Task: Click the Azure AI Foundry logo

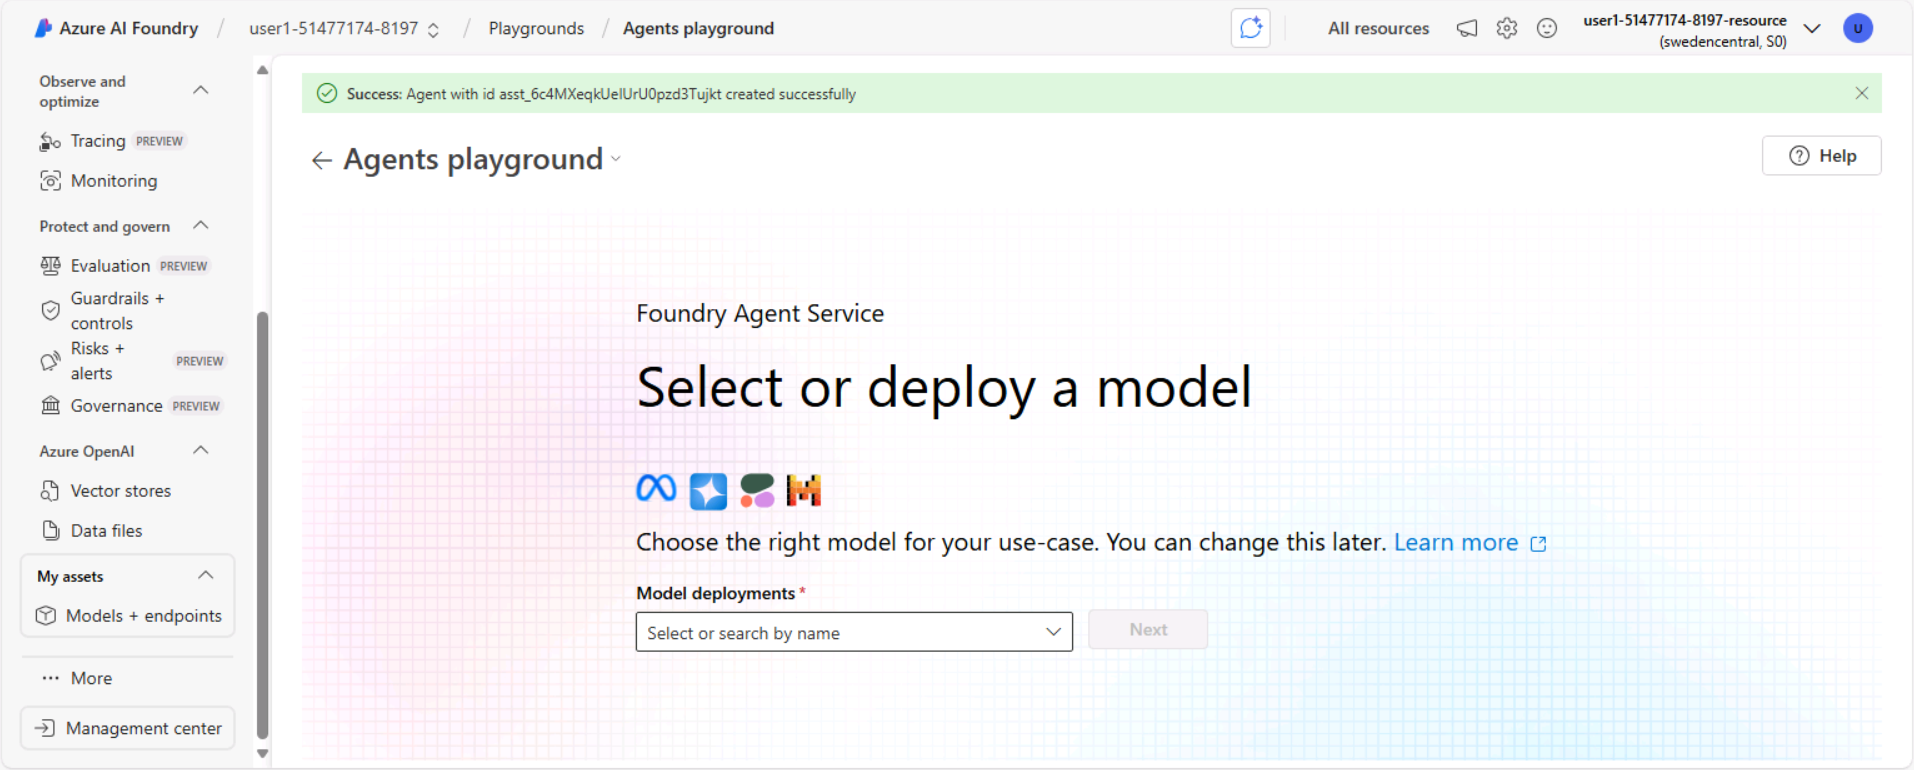Action: (x=43, y=28)
